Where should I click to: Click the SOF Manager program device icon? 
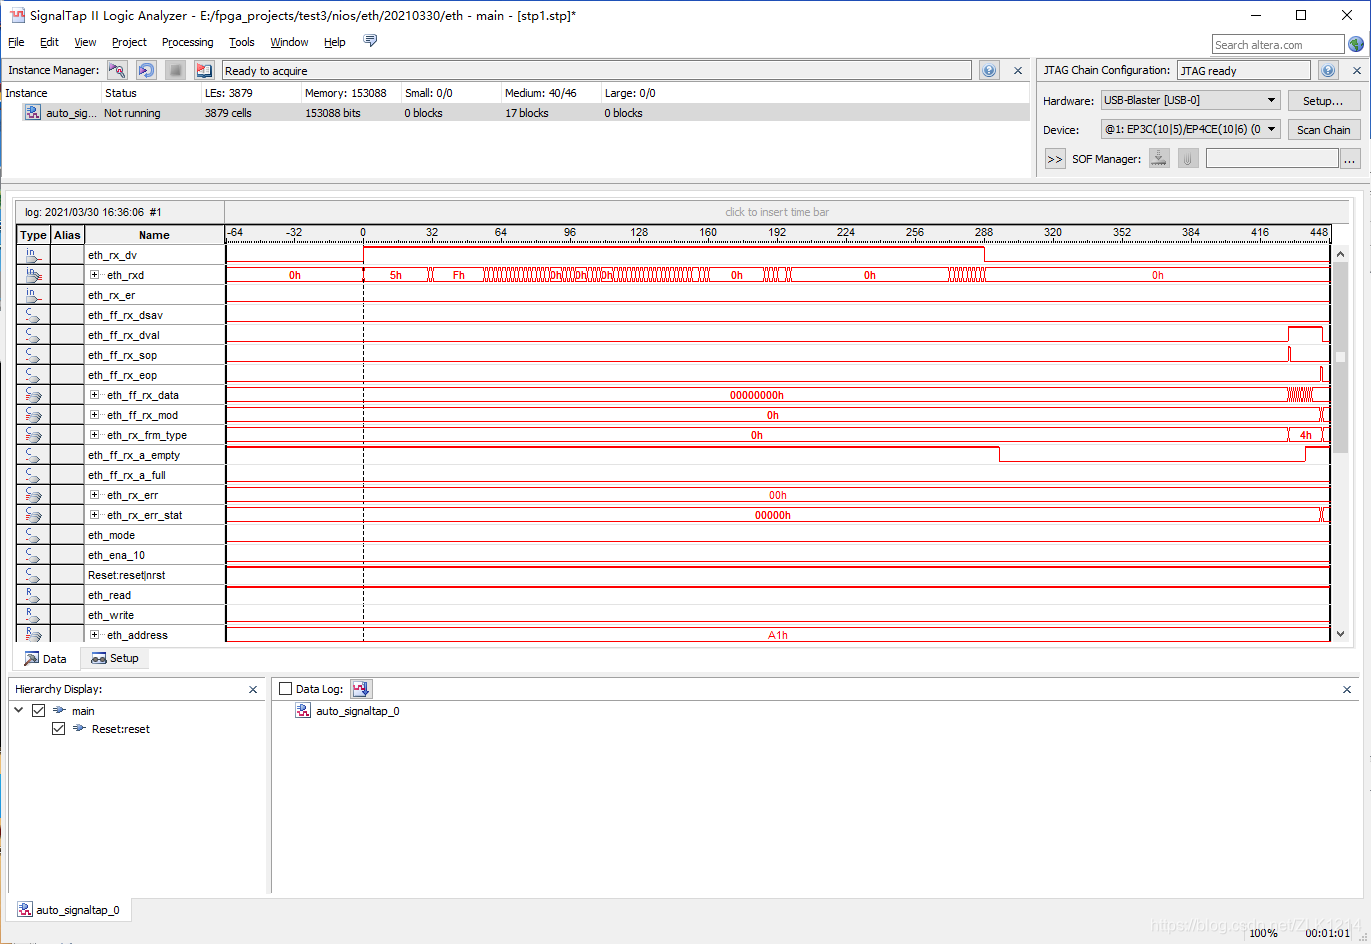click(x=1159, y=158)
